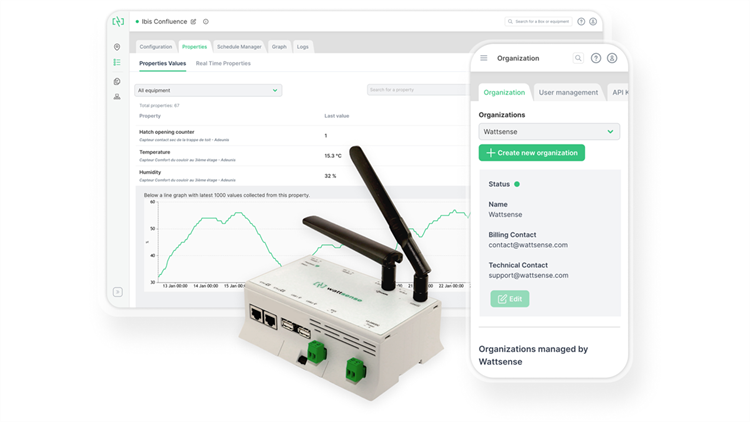
Task: Open the Wattsense organizations dropdown
Action: point(549,132)
